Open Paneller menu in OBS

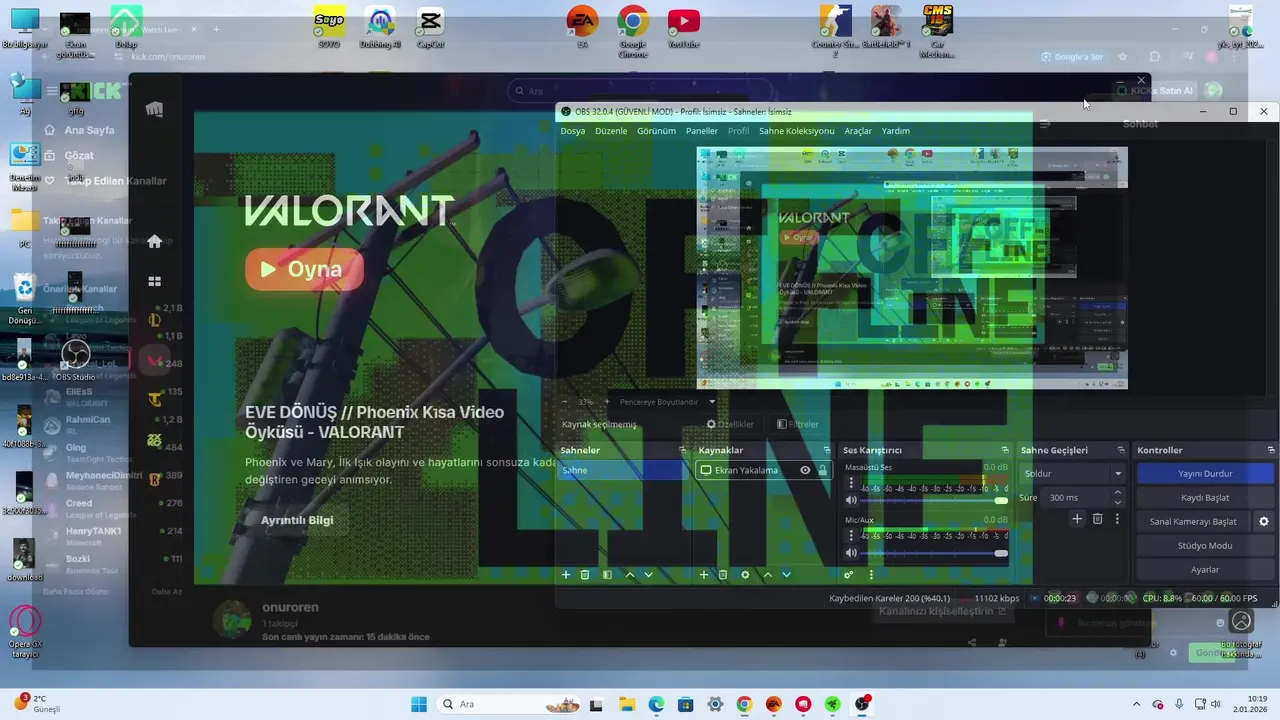(x=702, y=131)
